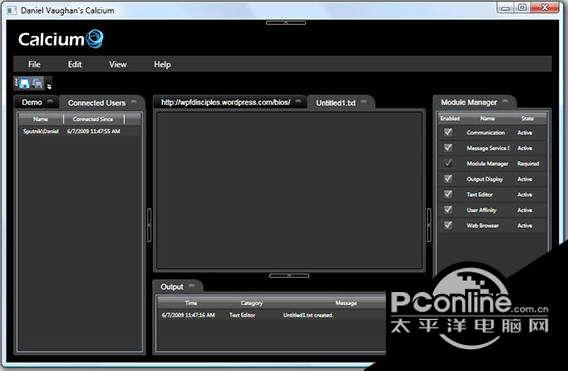Sort Connected Users by the Name column
Image resolution: width=568 pixels, height=371 pixels.
pyautogui.click(x=41, y=119)
